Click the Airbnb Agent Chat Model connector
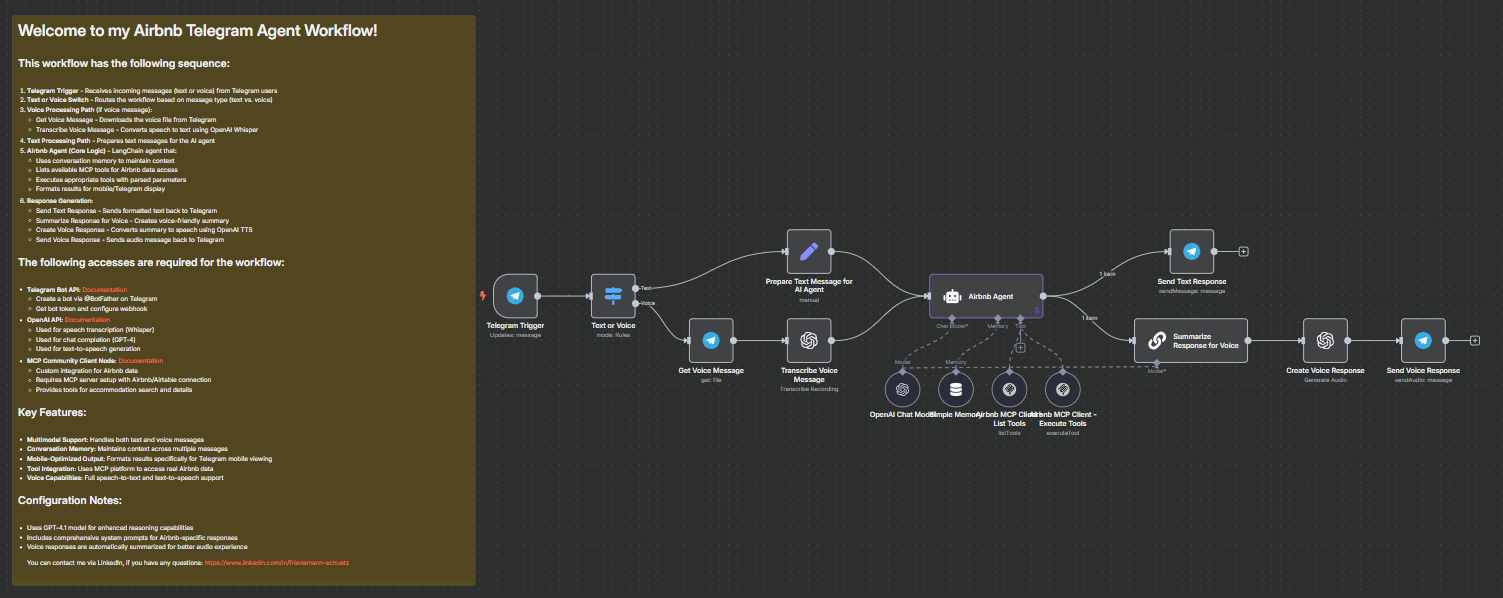 [x=951, y=320]
